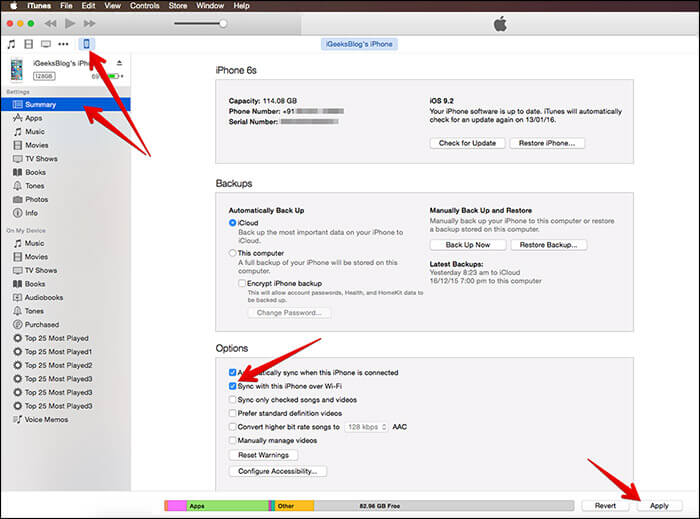
Task: Open Tones under On My Device
Action: 66,311
